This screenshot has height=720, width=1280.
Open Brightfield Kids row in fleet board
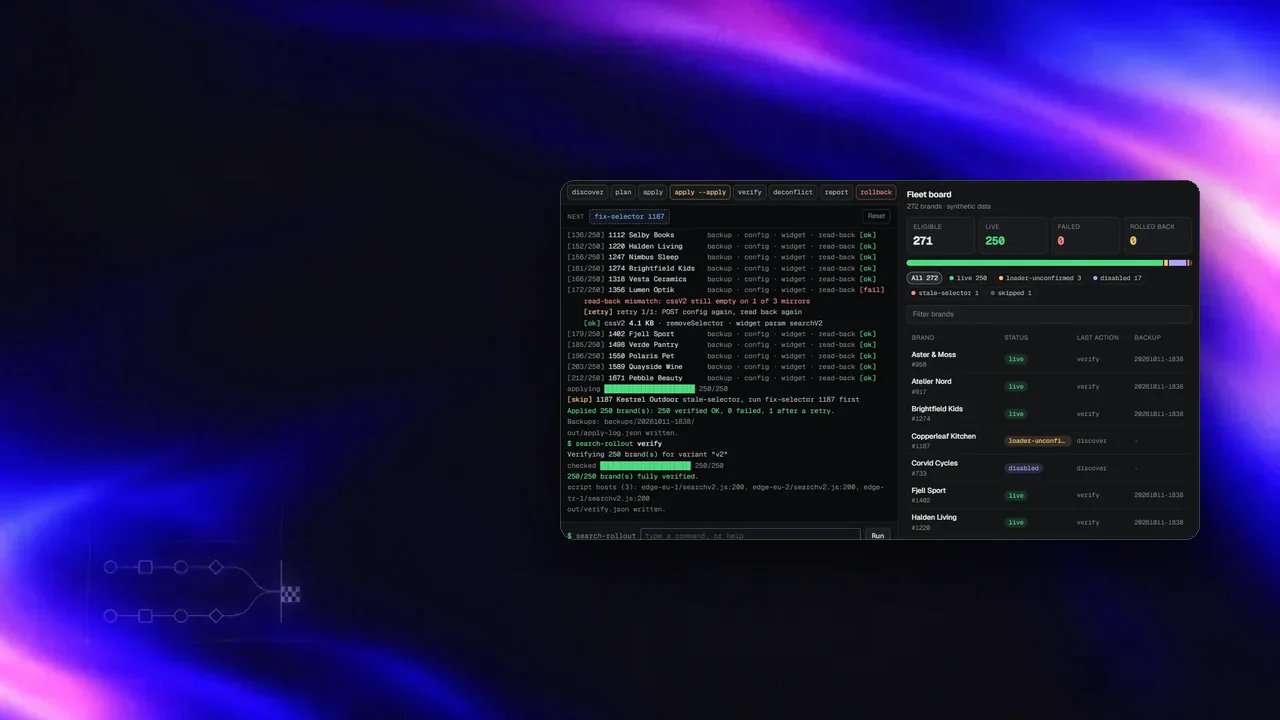coord(1049,413)
